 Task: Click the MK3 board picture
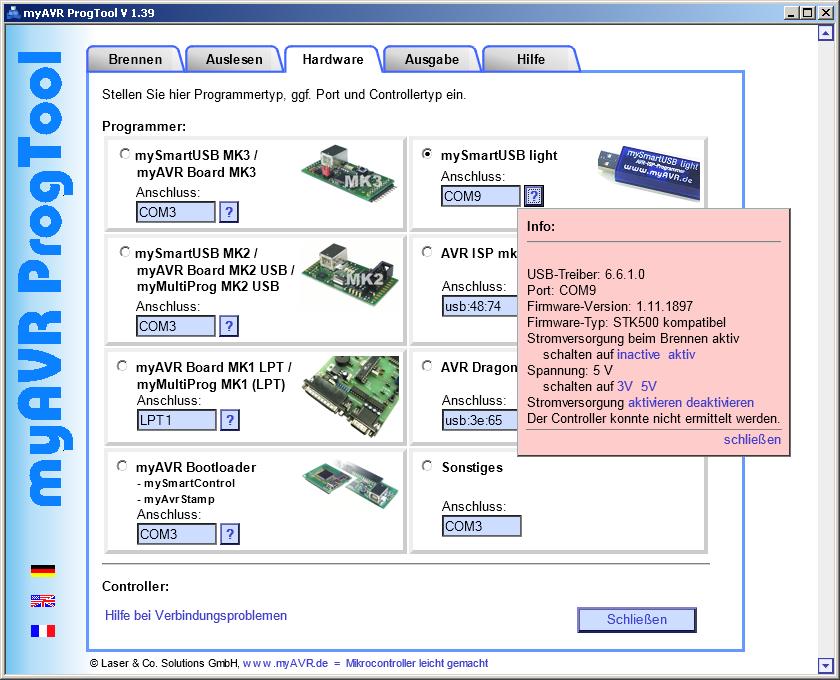tap(349, 172)
